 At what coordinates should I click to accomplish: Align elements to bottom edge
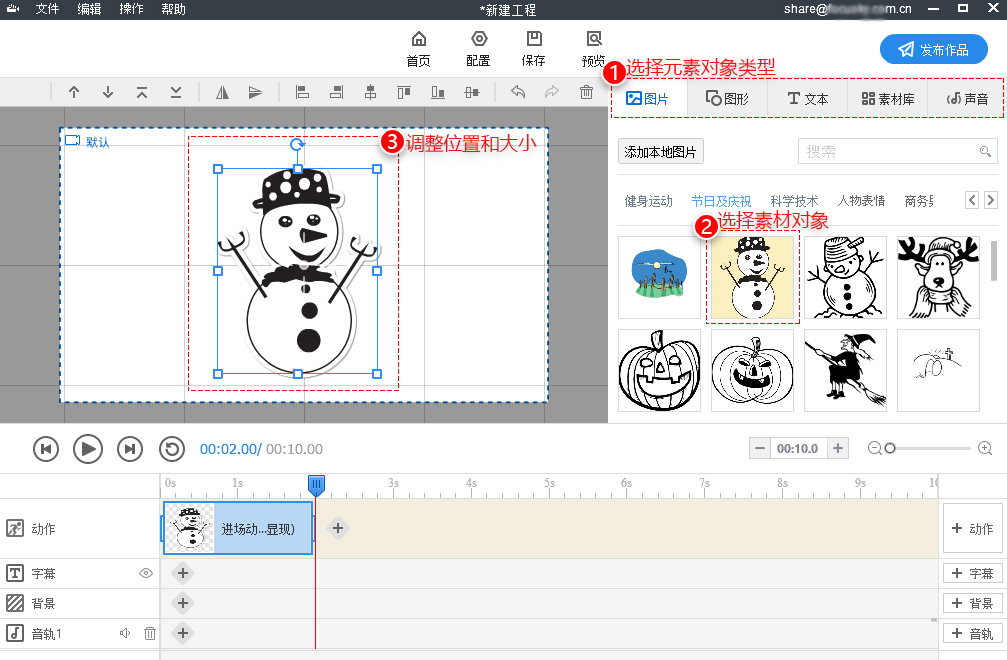(438, 92)
